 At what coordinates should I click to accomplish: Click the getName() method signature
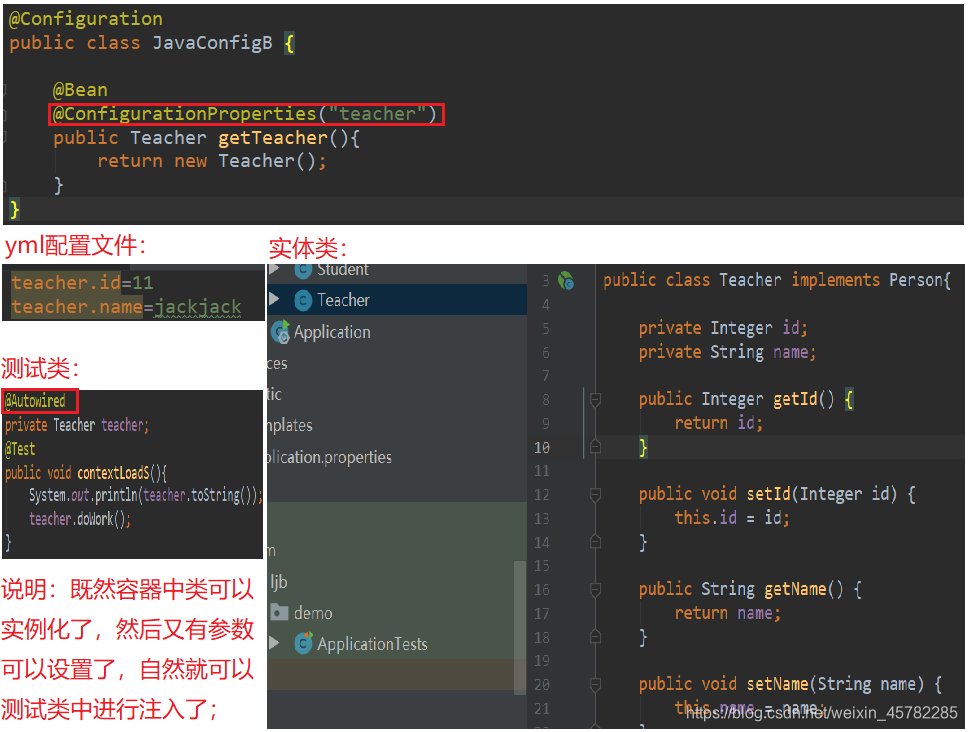741,589
